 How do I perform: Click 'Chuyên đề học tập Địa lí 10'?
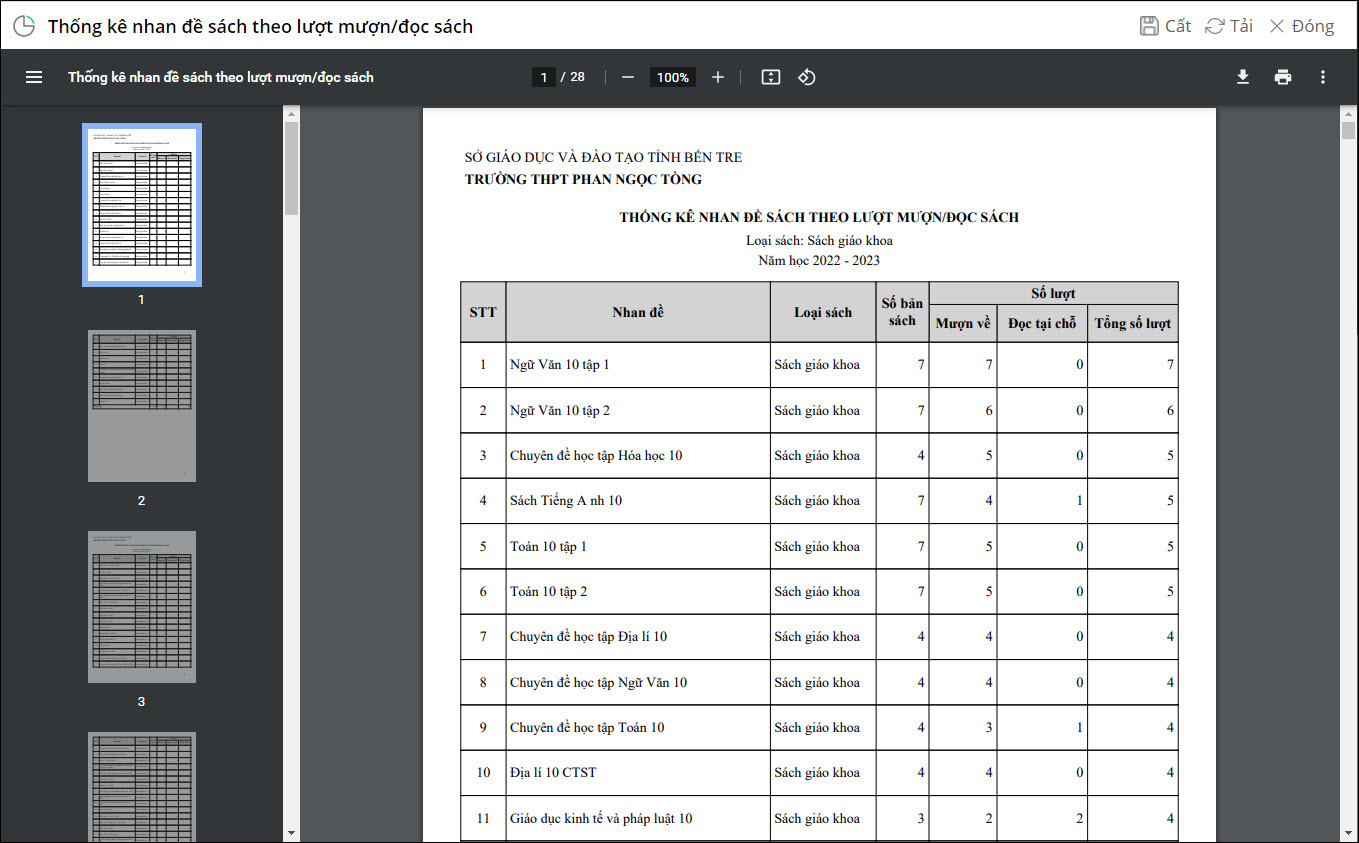click(x=588, y=636)
